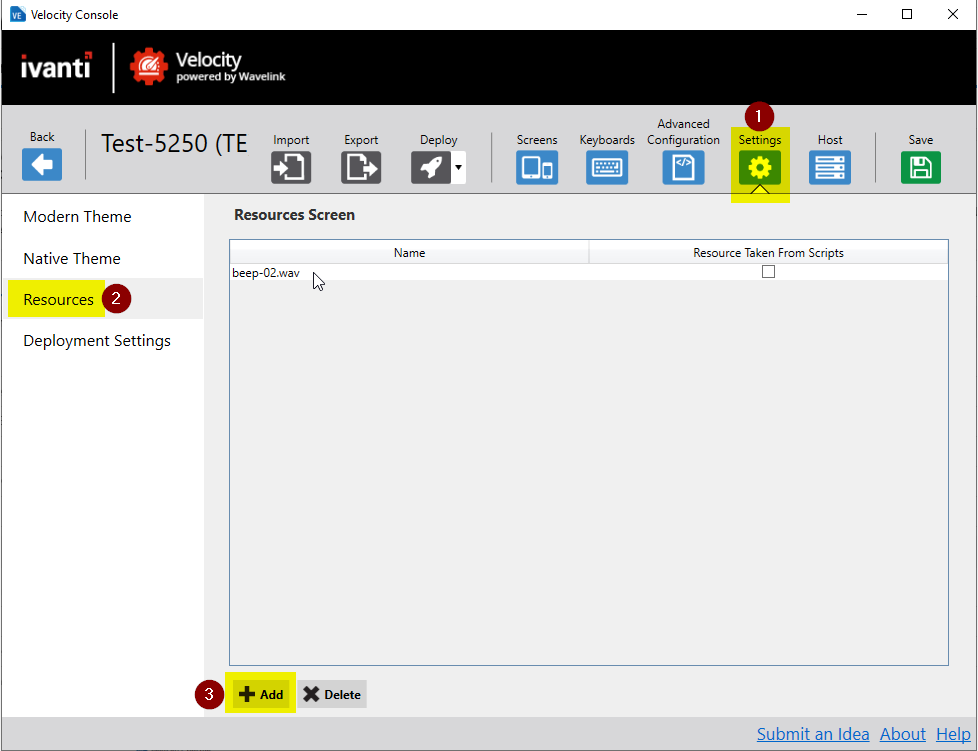Viewport: 978px width, 751px height.
Task: Open Advanced Configuration code icon
Action: pos(684,167)
